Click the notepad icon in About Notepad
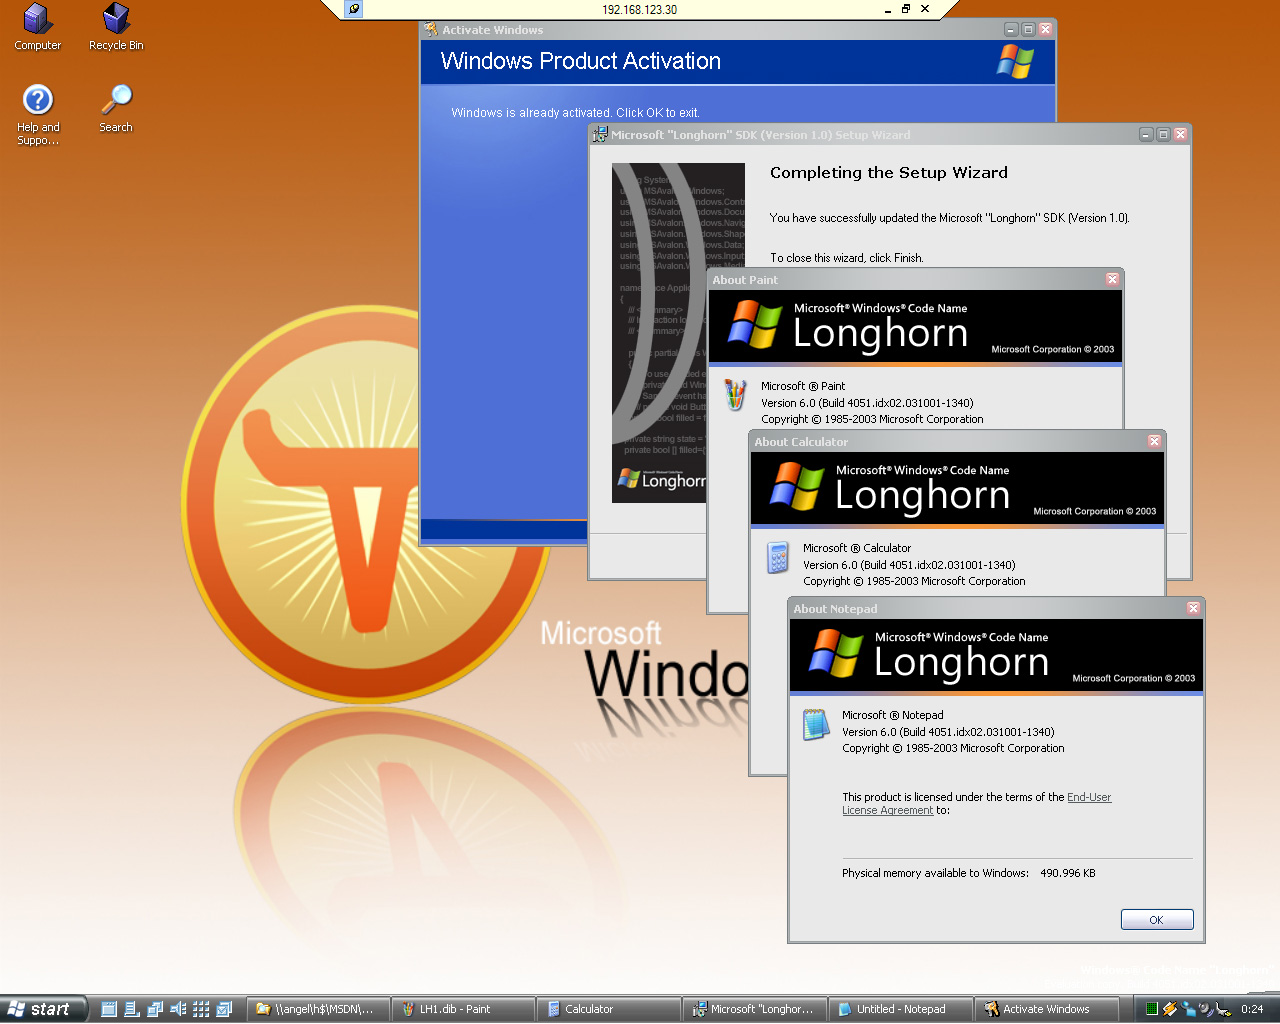This screenshot has height=1024, width=1280. point(816,724)
